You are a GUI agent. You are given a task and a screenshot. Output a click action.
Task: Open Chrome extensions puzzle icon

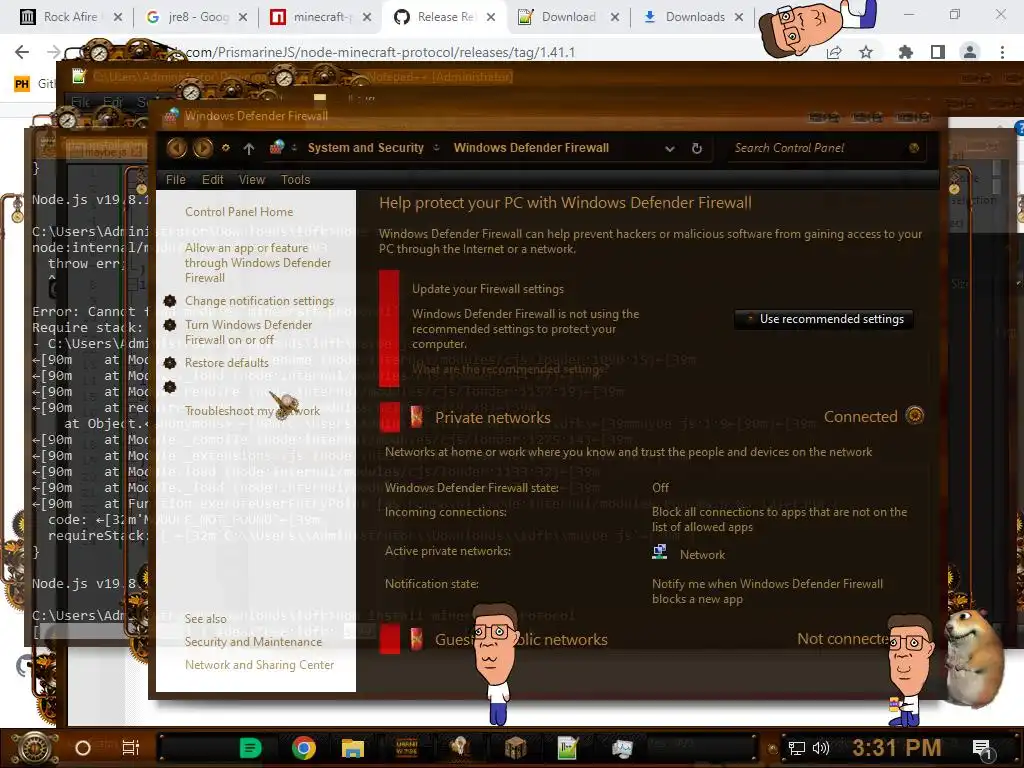(x=906, y=52)
